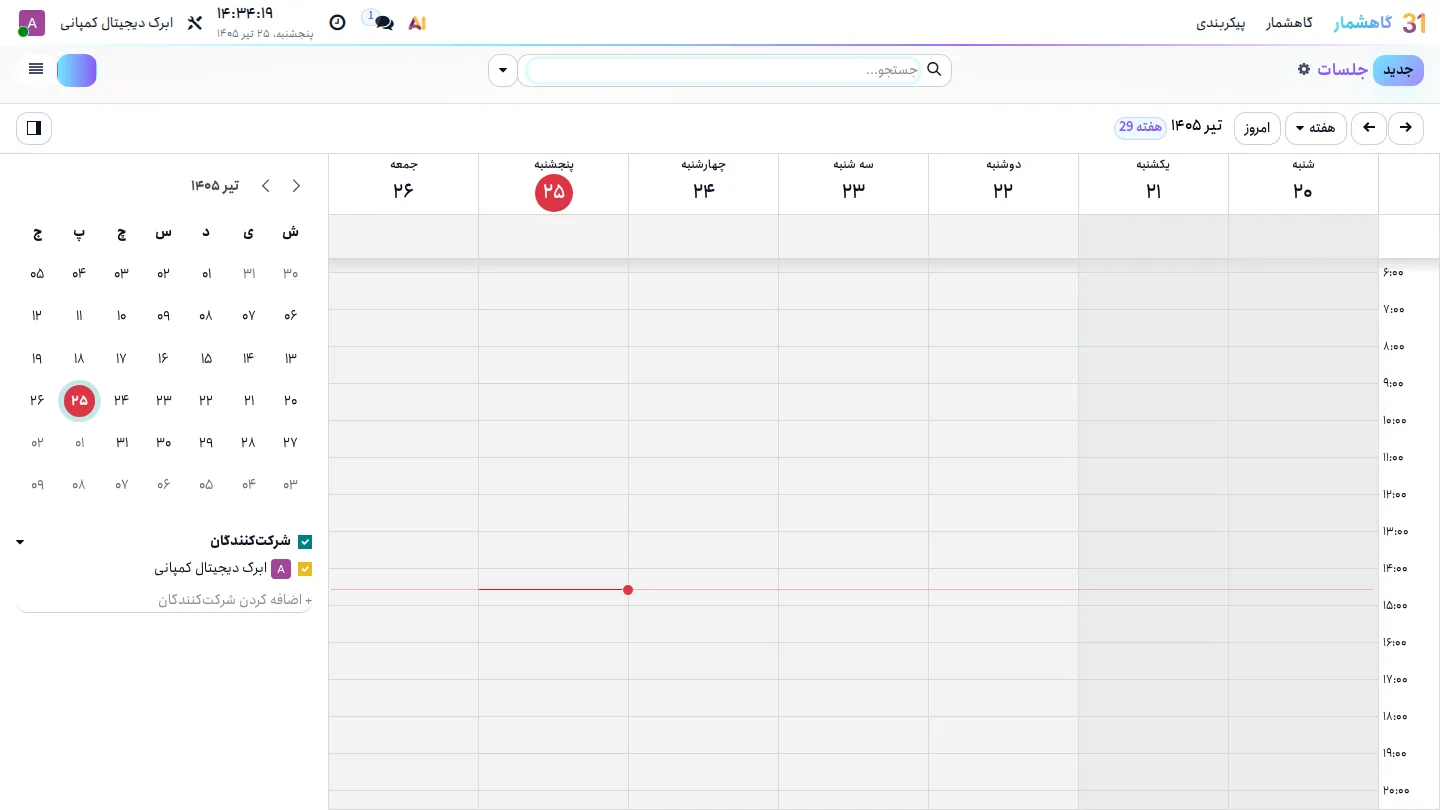This screenshot has width=1440, height=810.
Task: Select day ۱۶ in mini calendar
Action: coord(163,358)
